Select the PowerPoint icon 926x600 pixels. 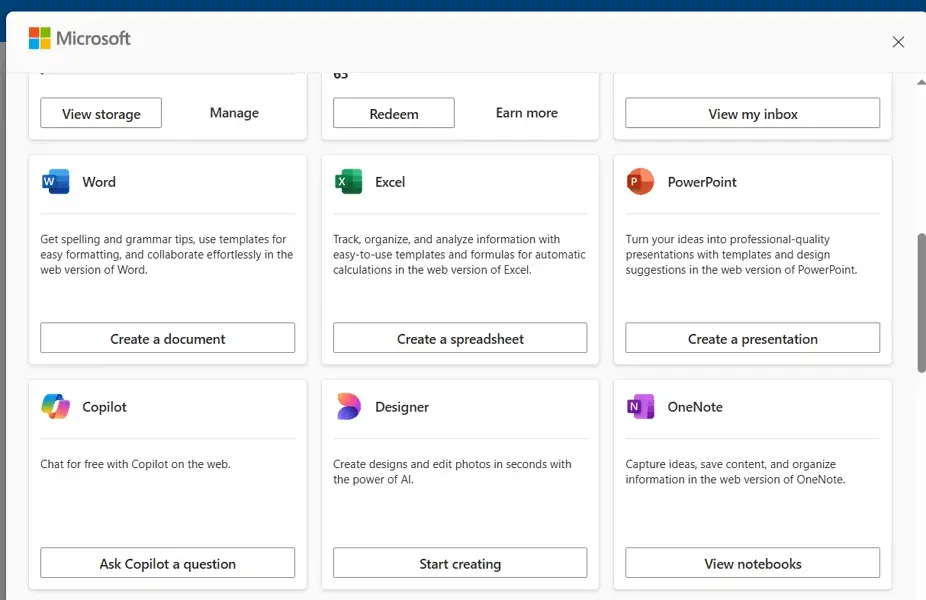pyautogui.click(x=639, y=181)
